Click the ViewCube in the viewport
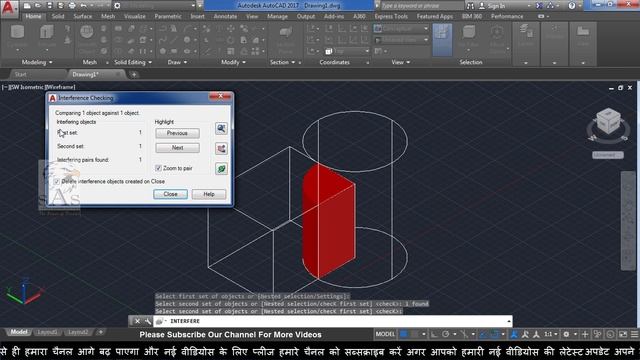 pos(608,121)
